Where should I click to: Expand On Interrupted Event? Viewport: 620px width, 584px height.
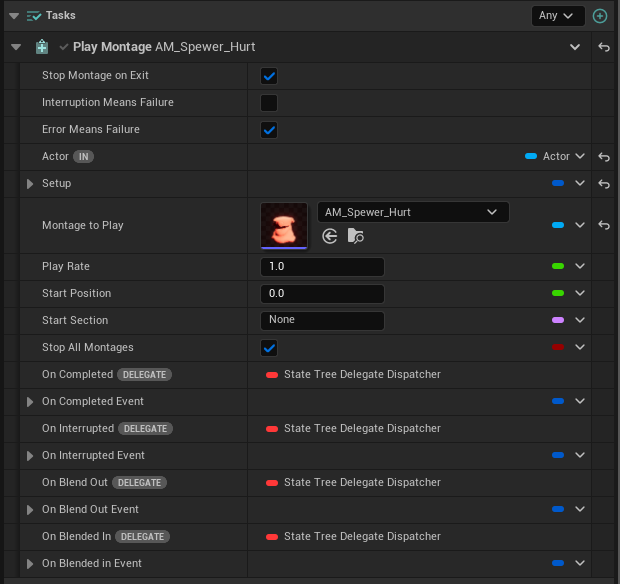[x=30, y=456]
